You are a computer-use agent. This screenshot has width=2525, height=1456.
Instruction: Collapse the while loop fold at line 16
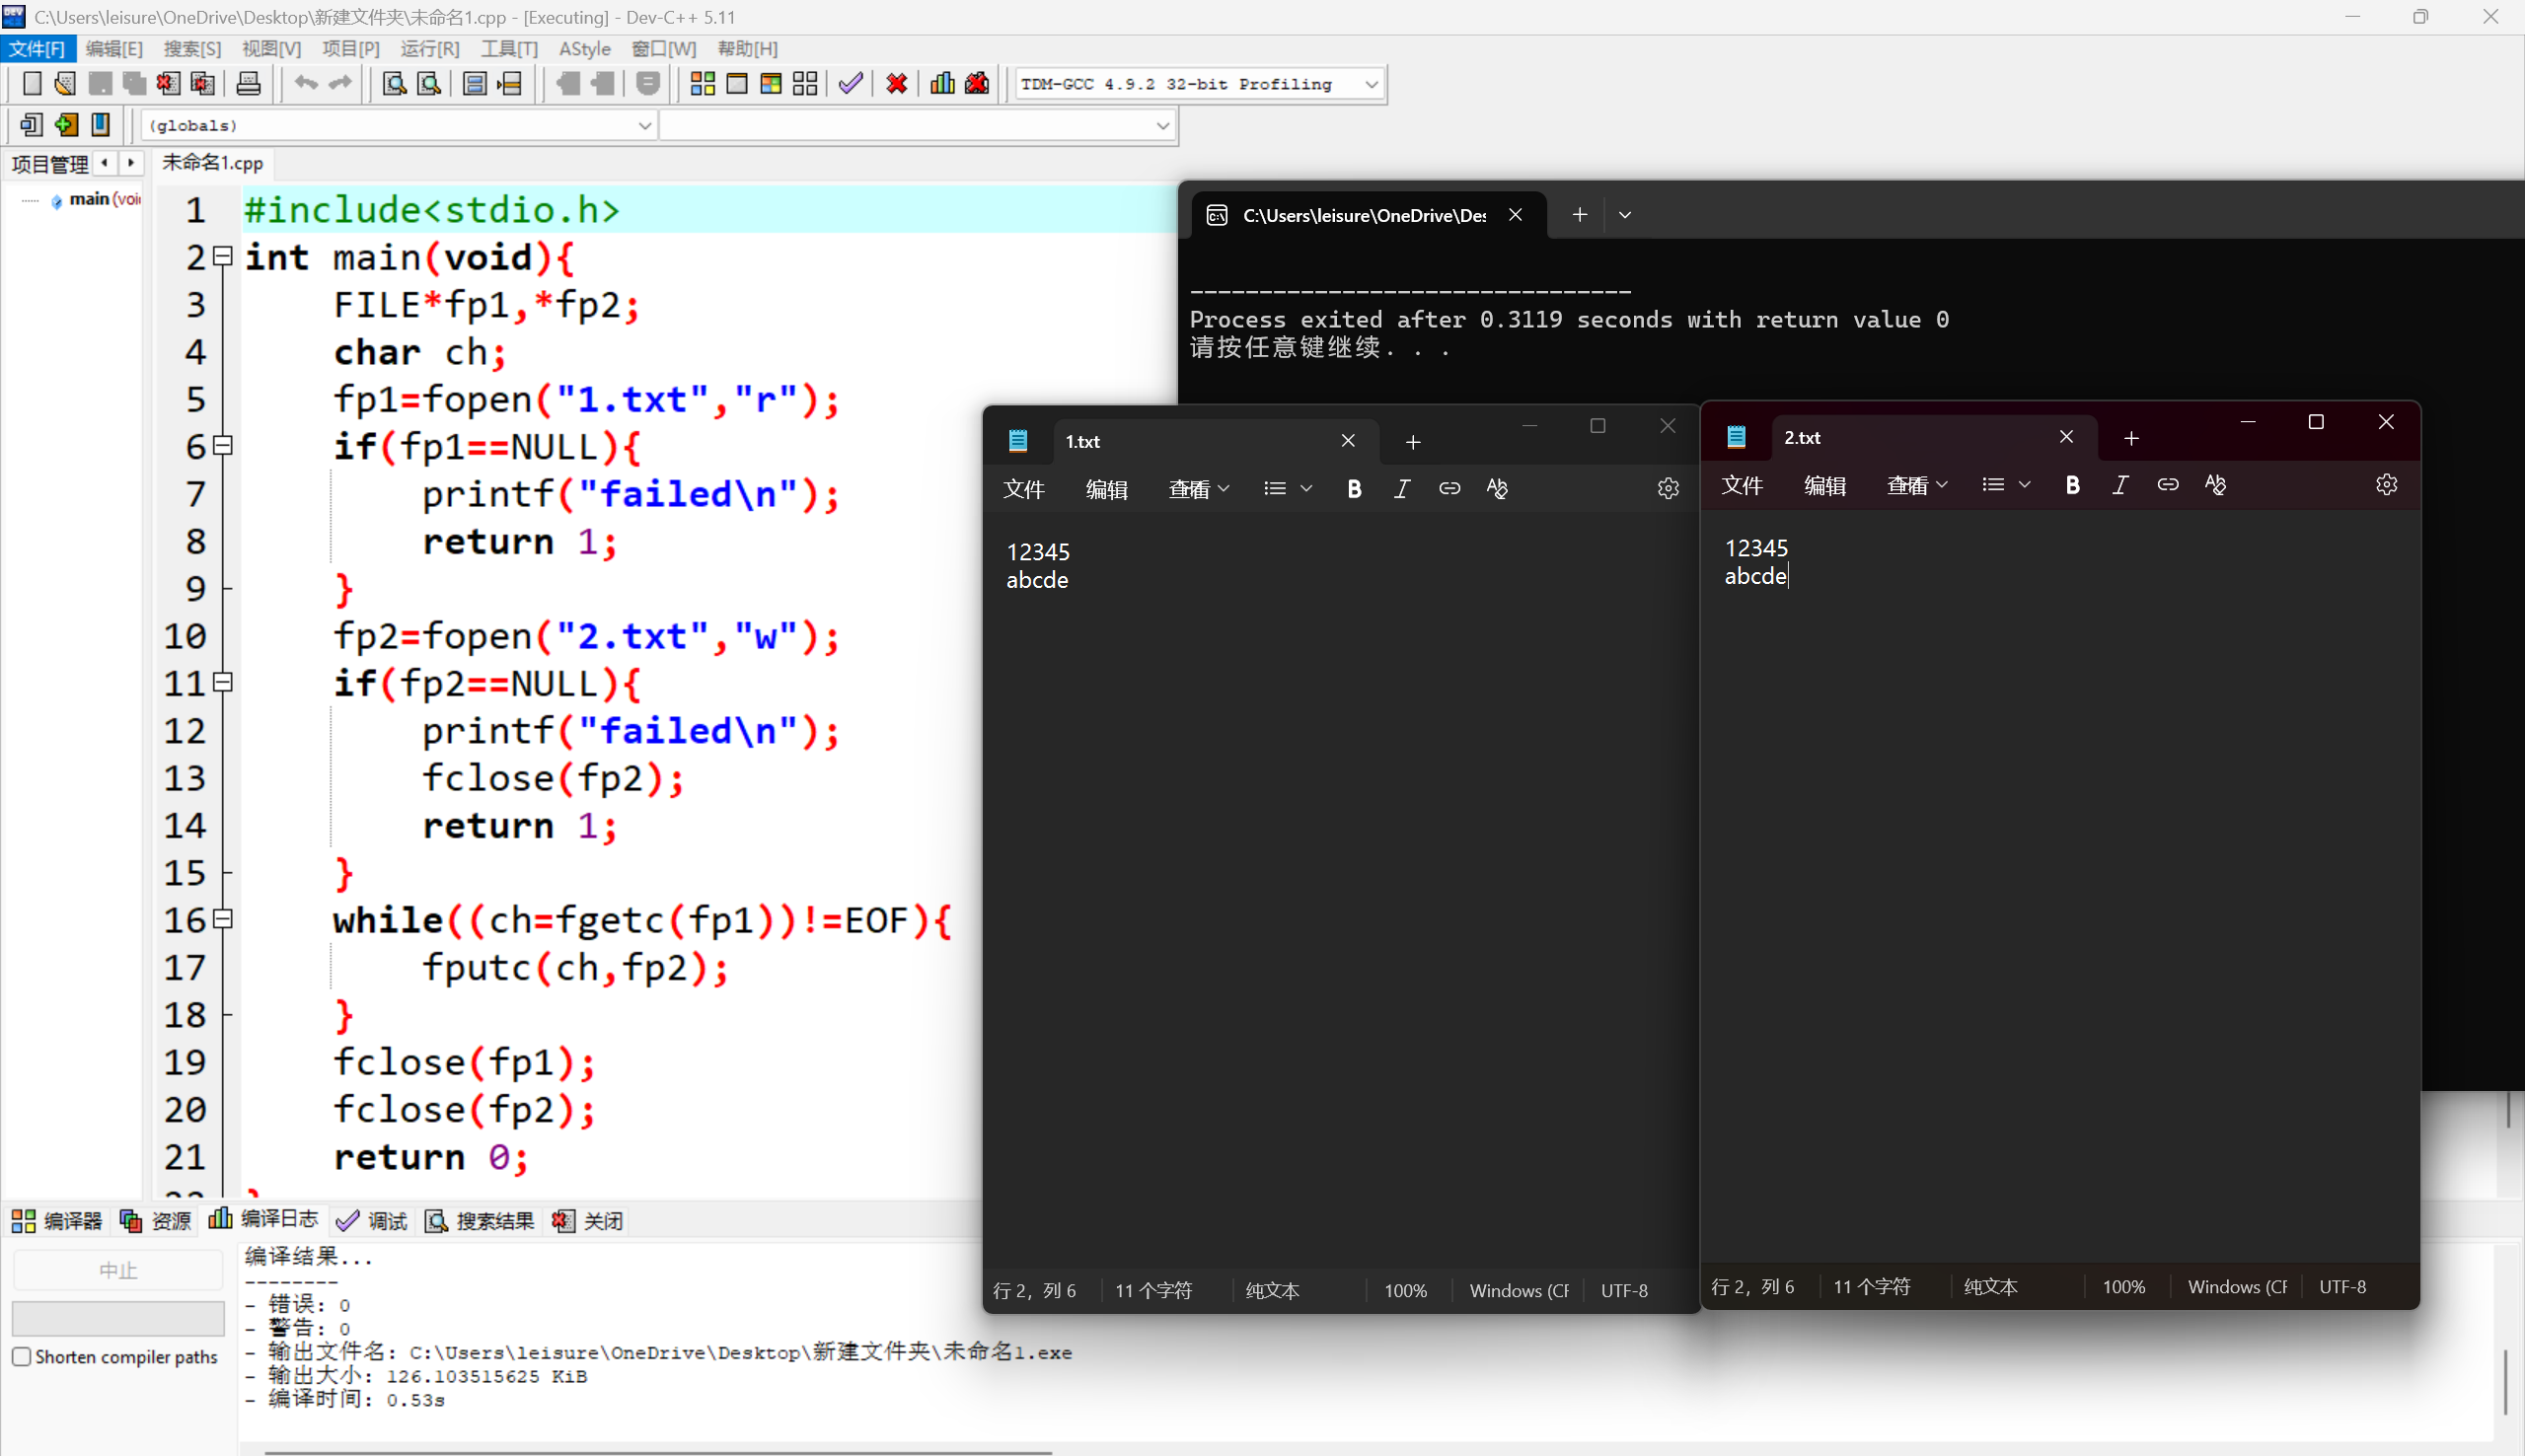click(224, 919)
